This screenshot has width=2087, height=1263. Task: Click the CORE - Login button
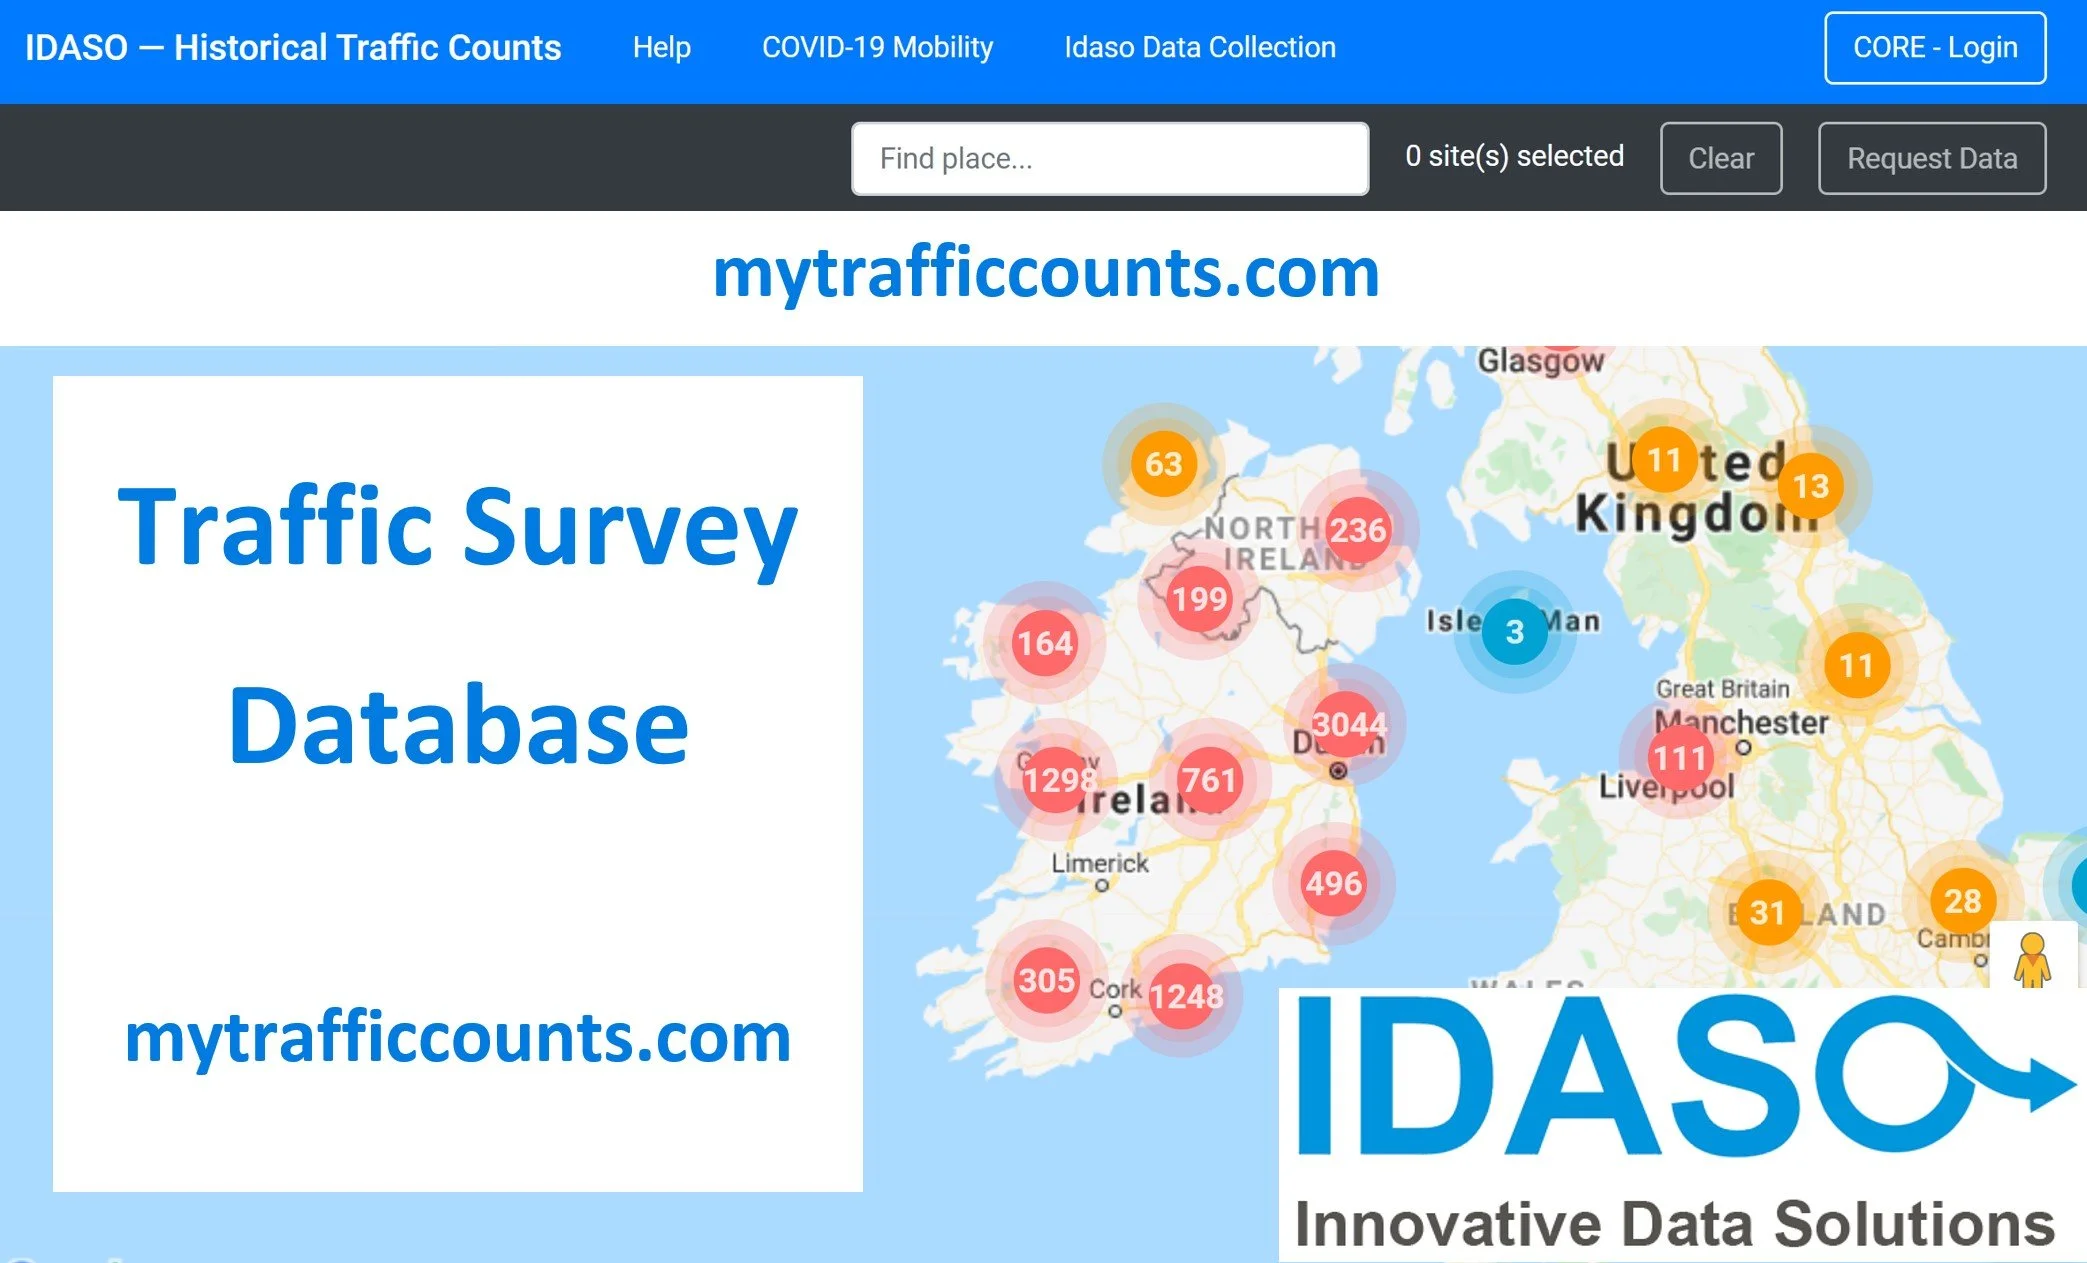pos(1934,48)
